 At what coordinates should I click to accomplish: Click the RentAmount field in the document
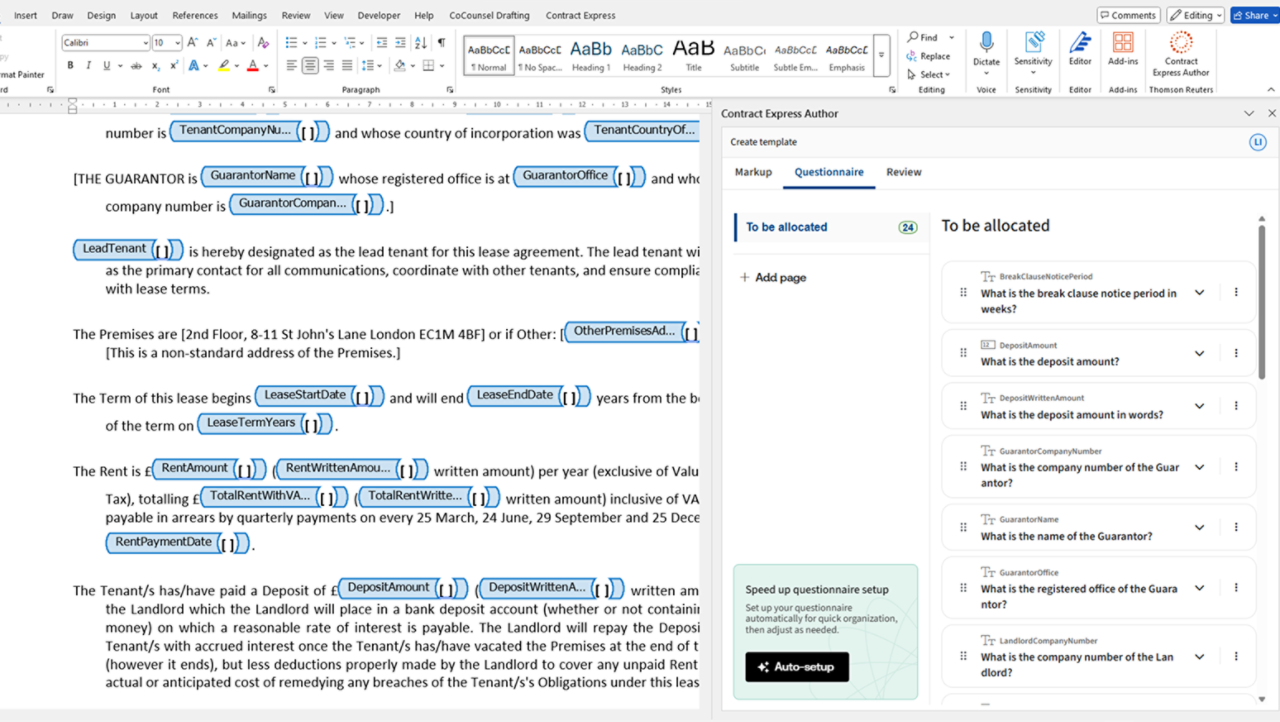[x=195, y=468]
